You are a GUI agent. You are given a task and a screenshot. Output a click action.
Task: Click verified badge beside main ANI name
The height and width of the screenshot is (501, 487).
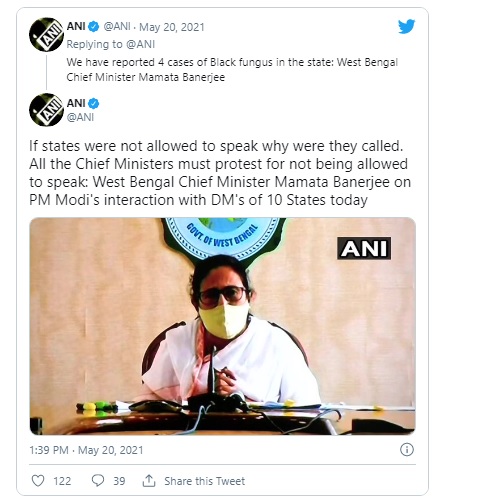point(94,104)
